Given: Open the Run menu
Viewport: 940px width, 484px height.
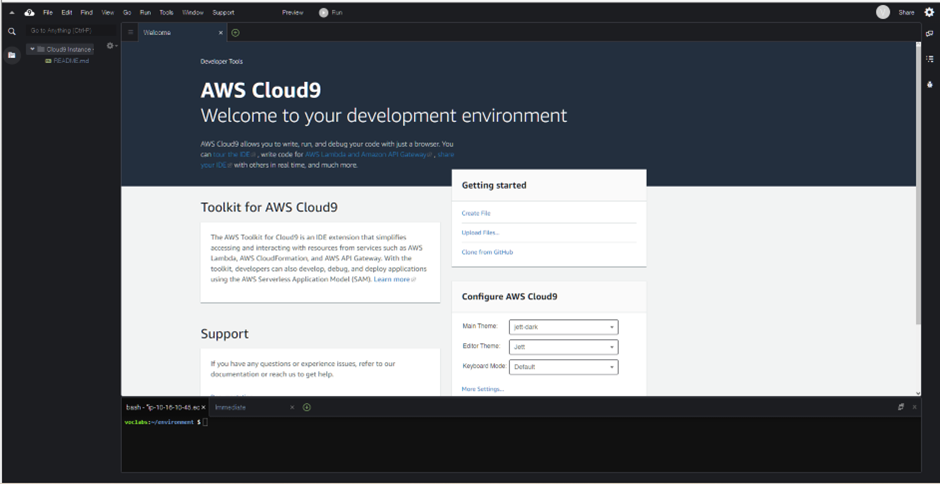Looking at the screenshot, I should point(145,13).
